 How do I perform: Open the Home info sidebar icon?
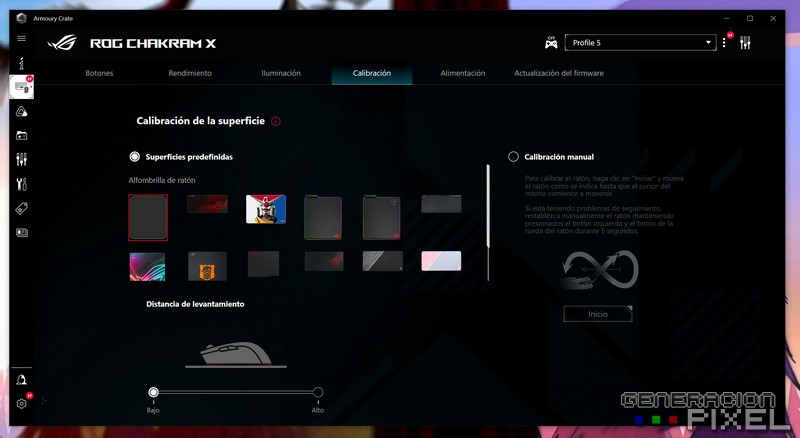pos(21,63)
